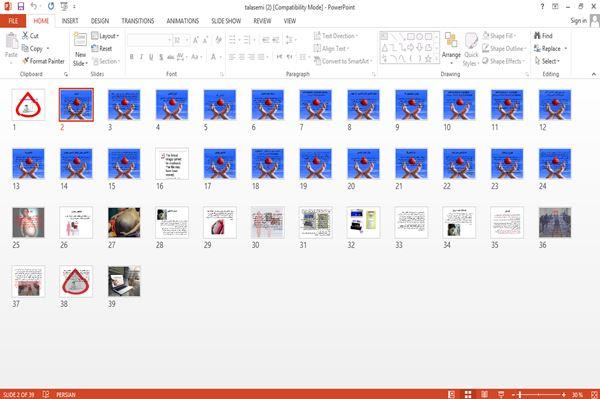Toggle Underline formatting

coord(151,57)
